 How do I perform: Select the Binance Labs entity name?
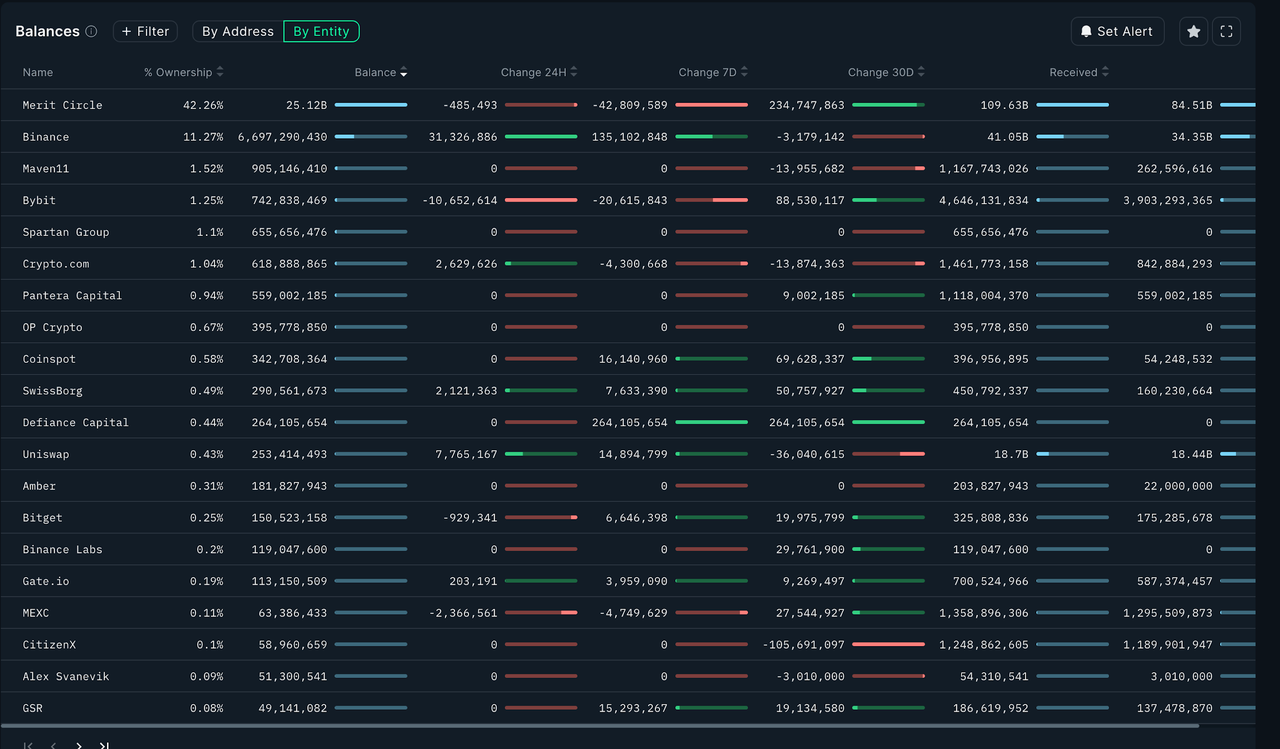[63, 550]
